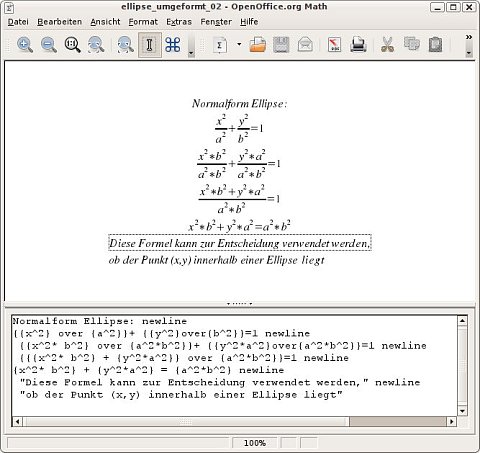
Task: Click the Cut scissors icon
Action: [387, 45]
